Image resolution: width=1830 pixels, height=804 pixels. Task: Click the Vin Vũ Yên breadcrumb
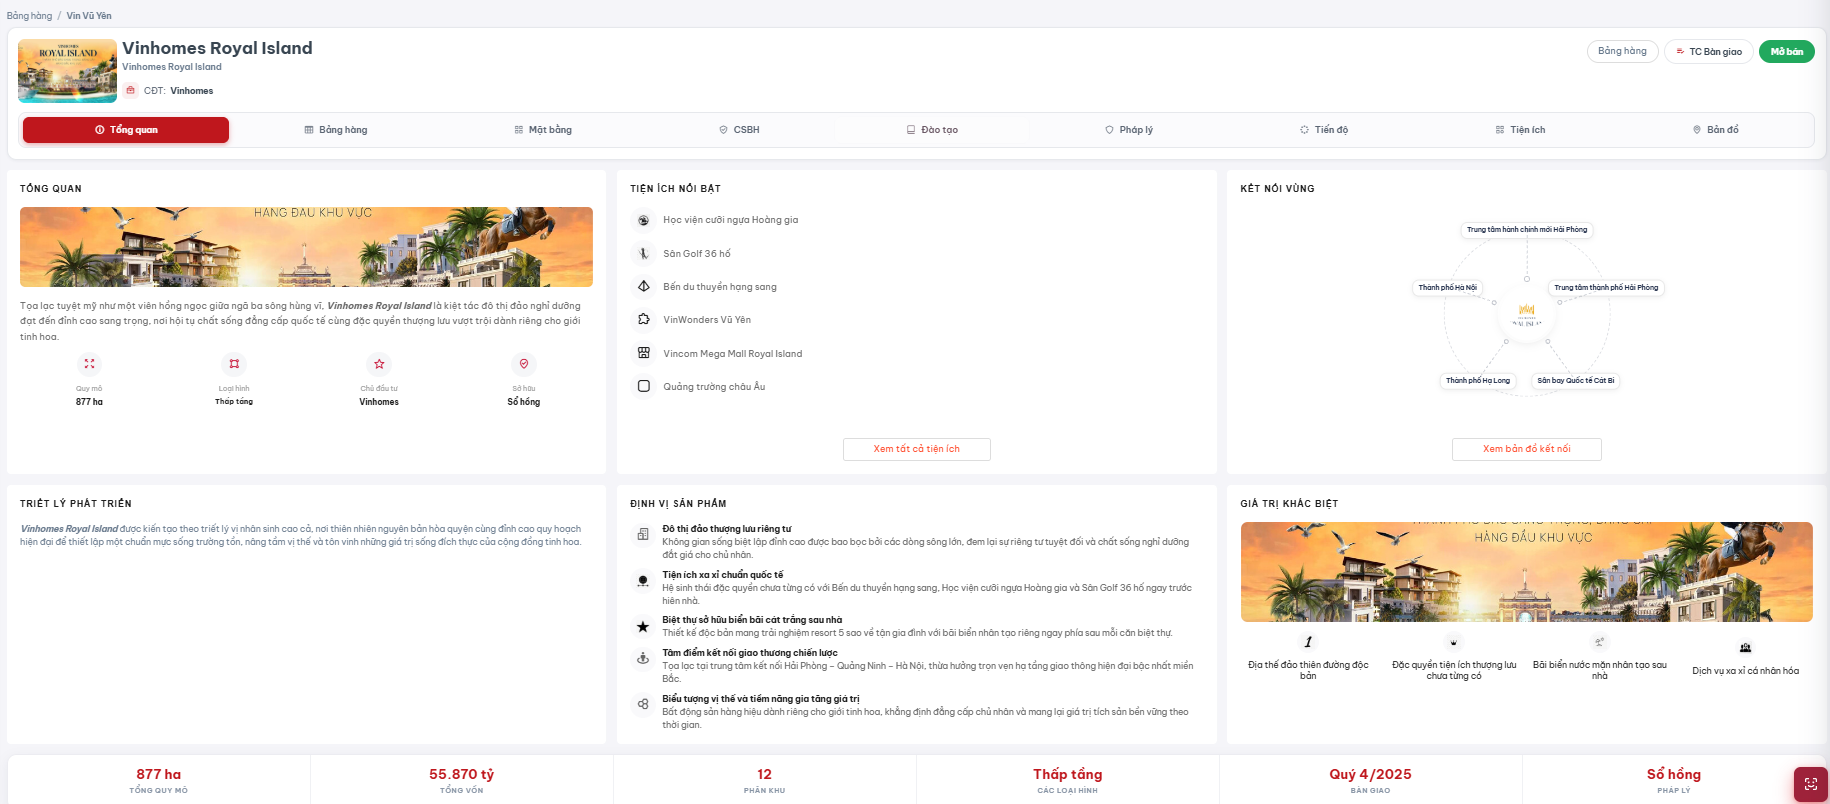(89, 16)
